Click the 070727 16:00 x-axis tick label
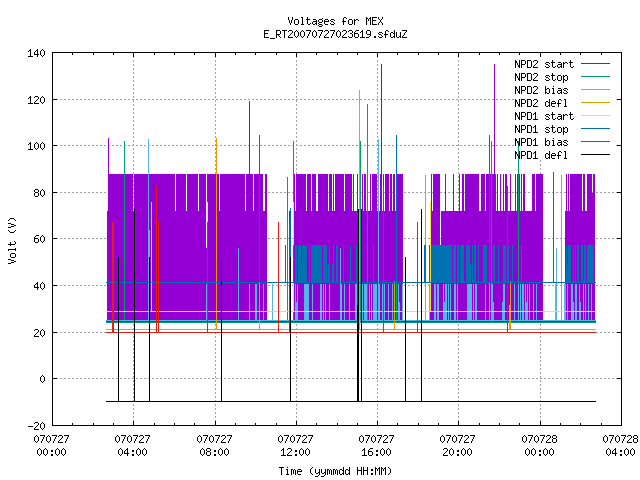 [x=376, y=446]
